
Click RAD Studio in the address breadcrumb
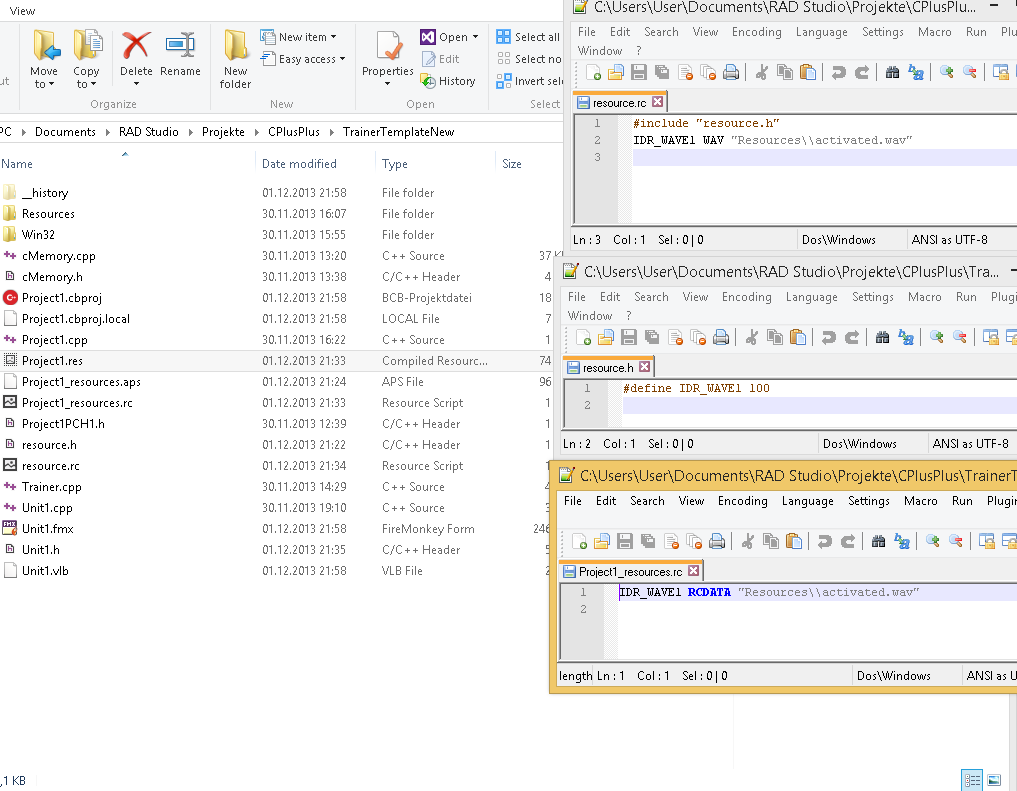coord(149,132)
